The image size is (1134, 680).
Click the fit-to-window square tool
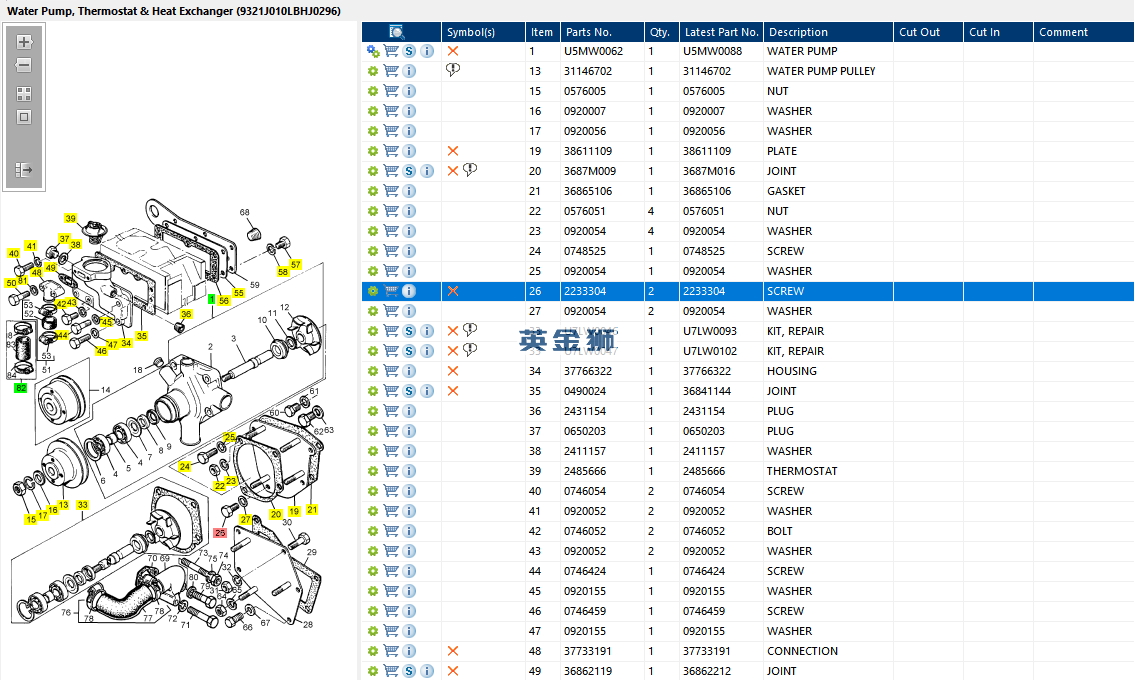(x=24, y=117)
